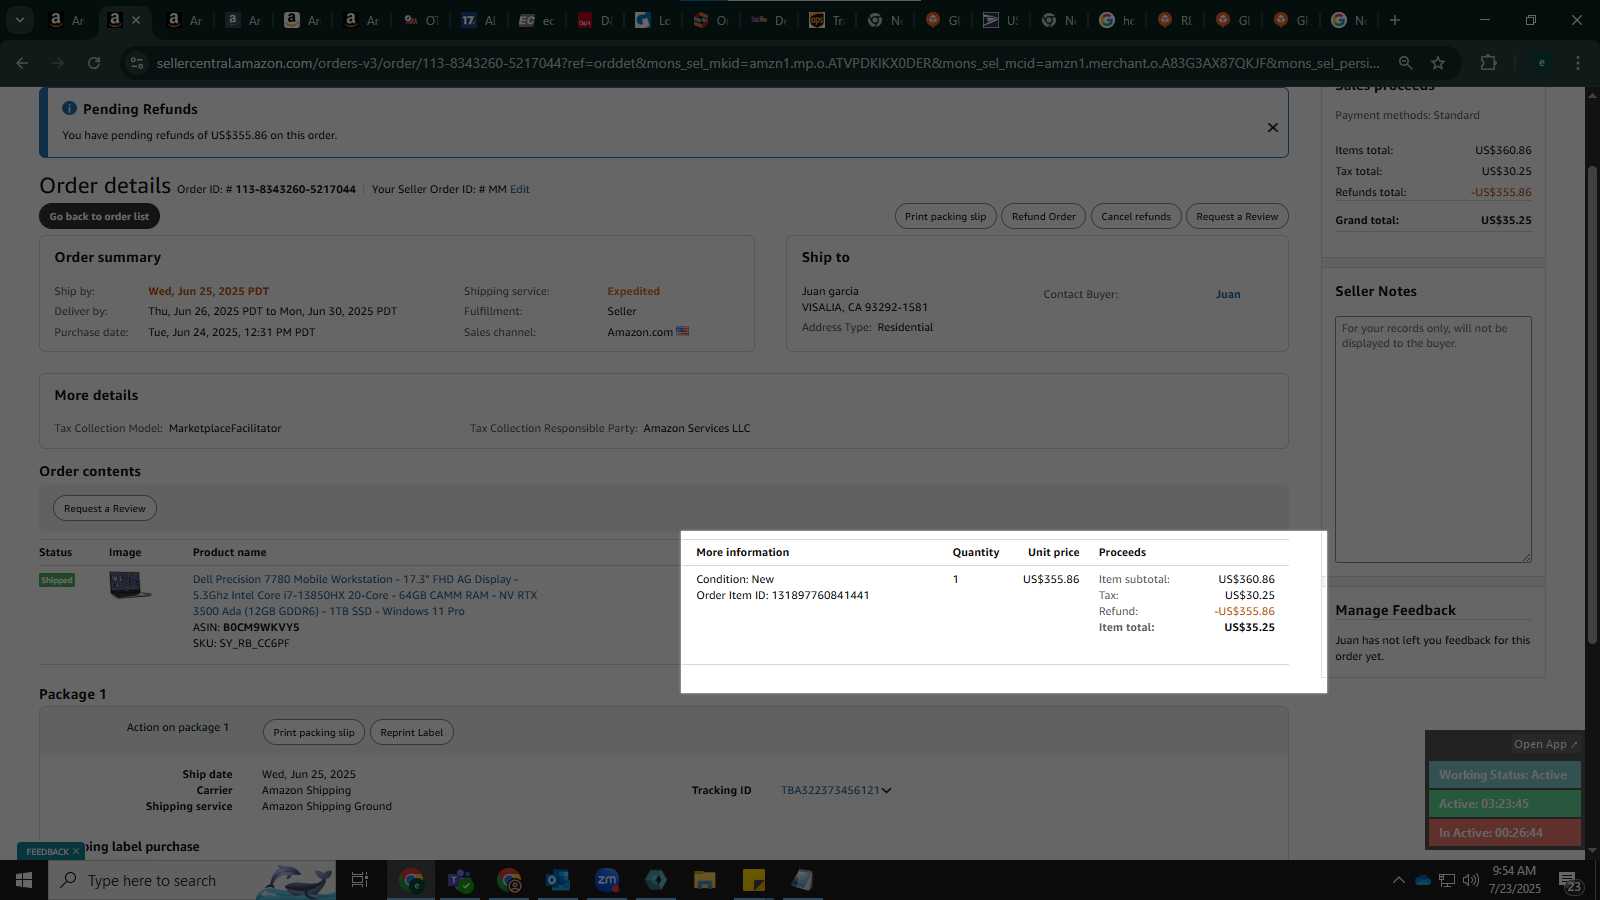Open File Explorer from taskbar
The height and width of the screenshot is (900, 1600).
[705, 880]
